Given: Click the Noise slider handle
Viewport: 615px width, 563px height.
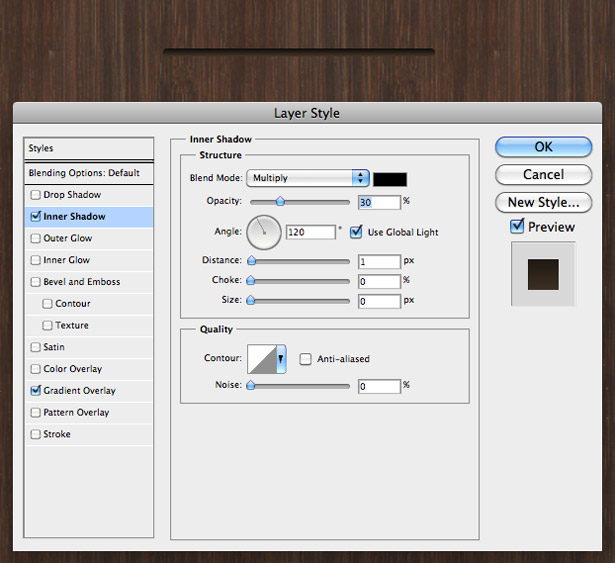Looking at the screenshot, I should (250, 385).
